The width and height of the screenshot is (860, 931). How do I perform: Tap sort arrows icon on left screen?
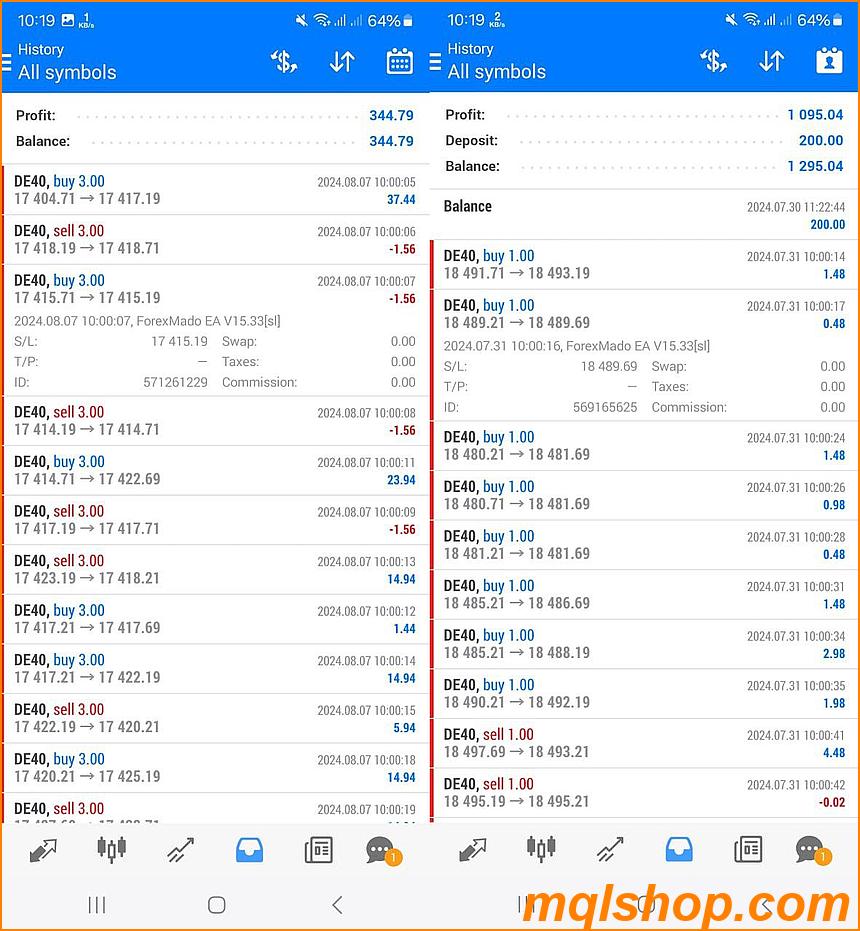tap(342, 62)
